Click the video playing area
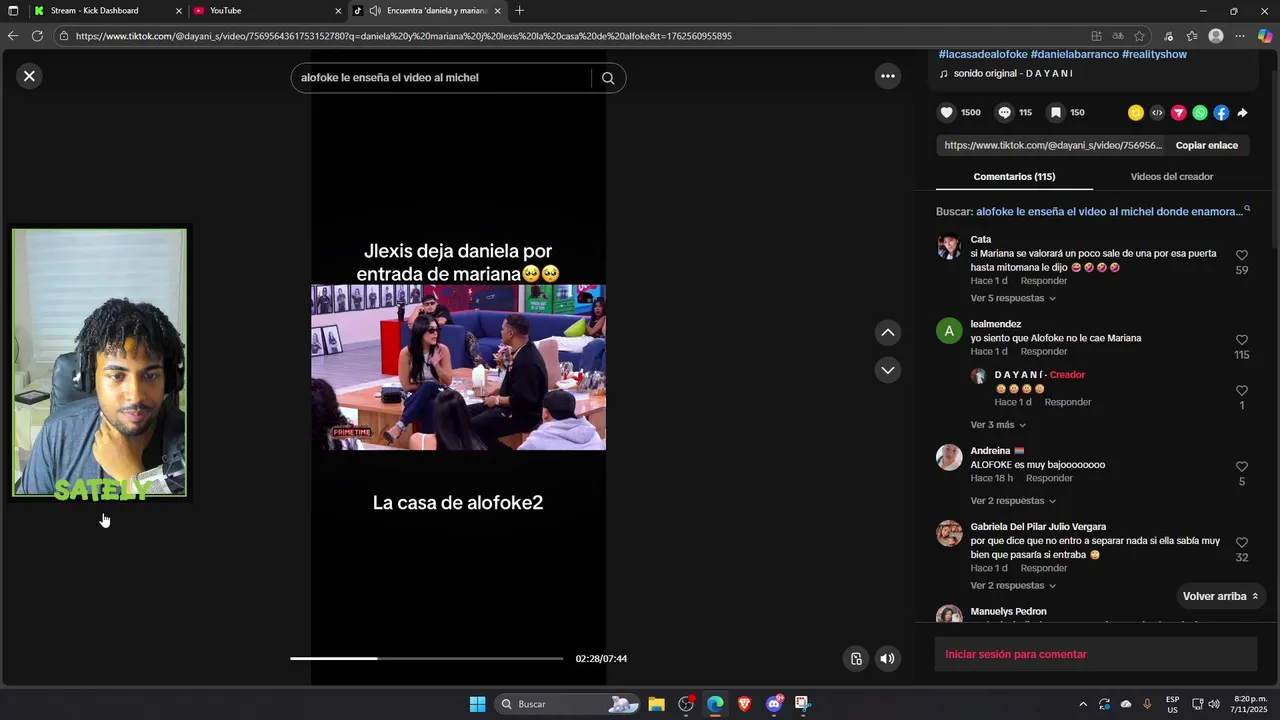This screenshot has width=1280, height=720. coord(458,367)
